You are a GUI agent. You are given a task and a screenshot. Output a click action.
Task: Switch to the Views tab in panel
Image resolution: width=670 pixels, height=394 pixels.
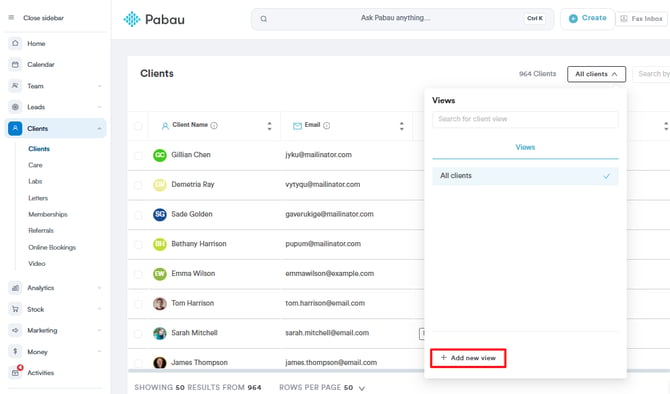coord(525,147)
